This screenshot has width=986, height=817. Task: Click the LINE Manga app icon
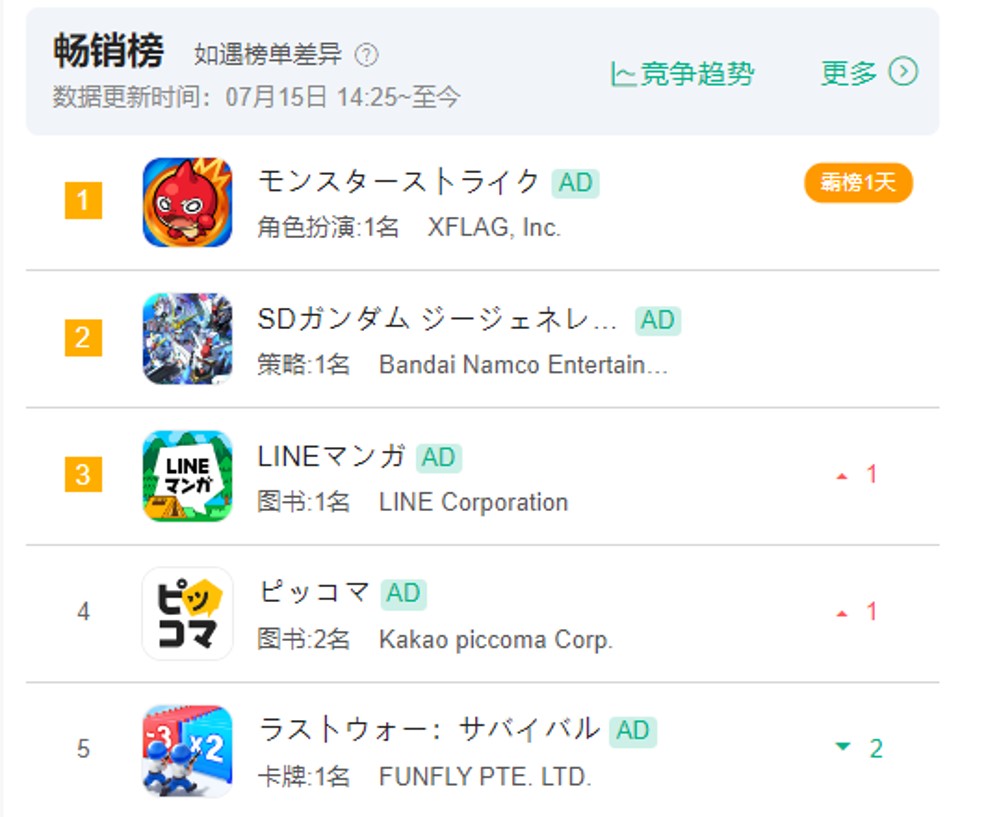[187, 476]
